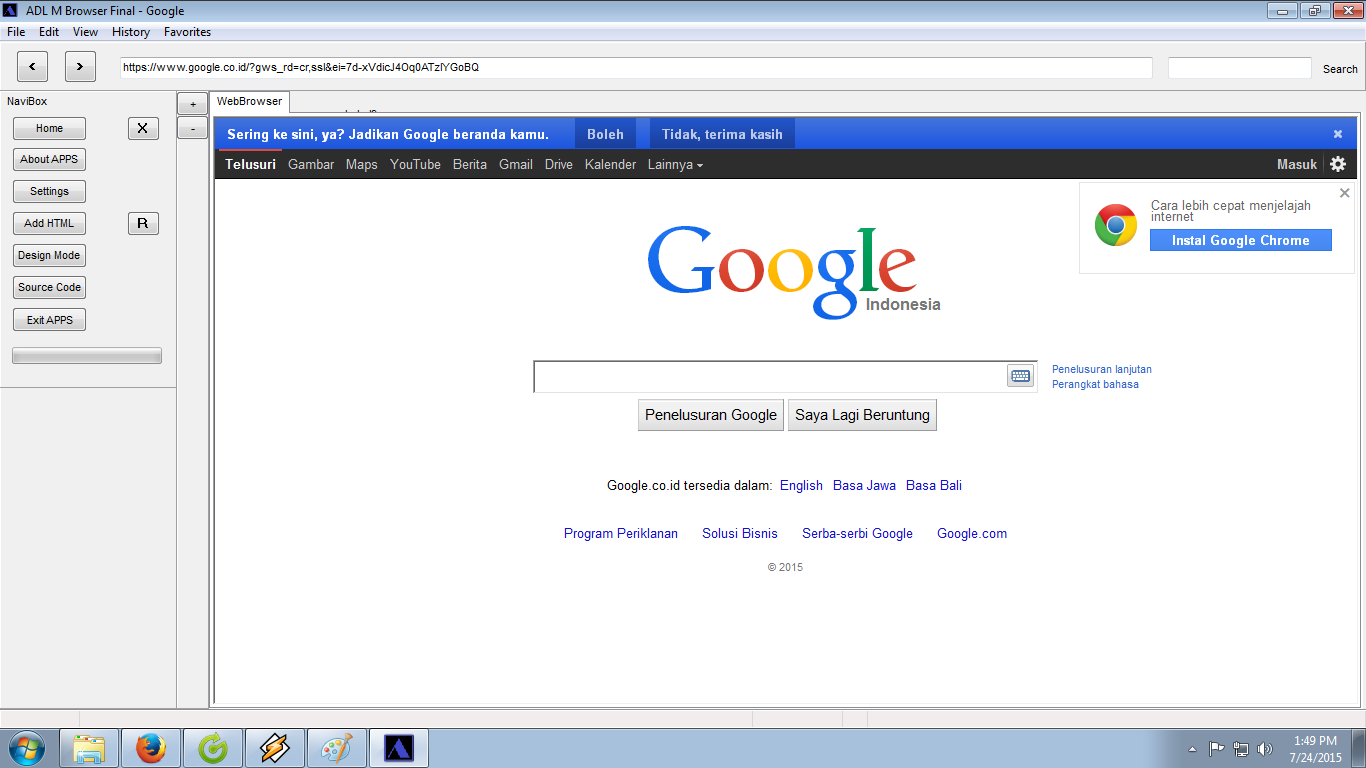Open the paint palette taskbar app
The image size is (1366, 768).
[x=337, y=748]
